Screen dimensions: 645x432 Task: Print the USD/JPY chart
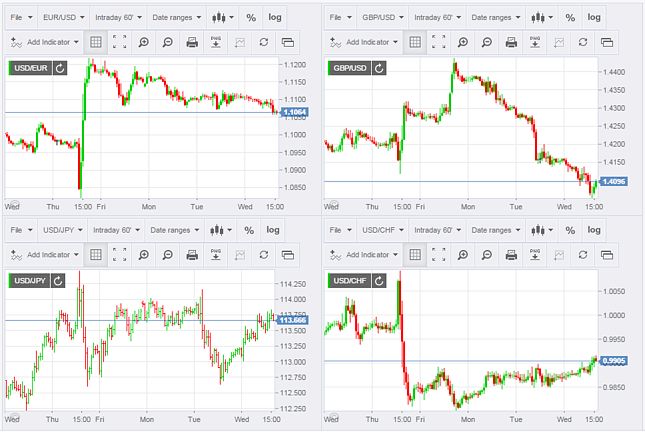pyautogui.click(x=191, y=254)
